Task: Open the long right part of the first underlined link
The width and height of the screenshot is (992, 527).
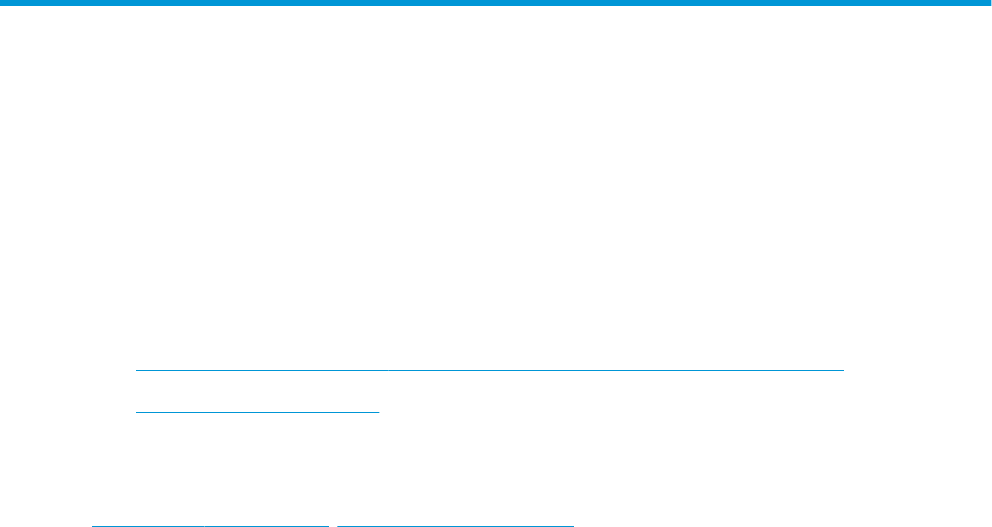Action: pyautogui.click(x=616, y=369)
